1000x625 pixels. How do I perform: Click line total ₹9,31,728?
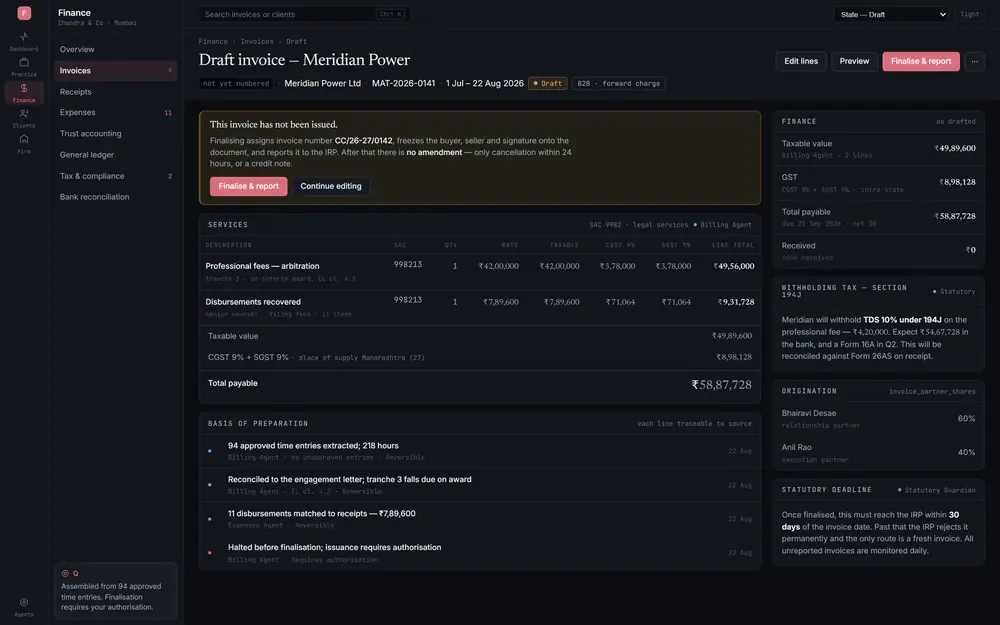click(x=736, y=302)
